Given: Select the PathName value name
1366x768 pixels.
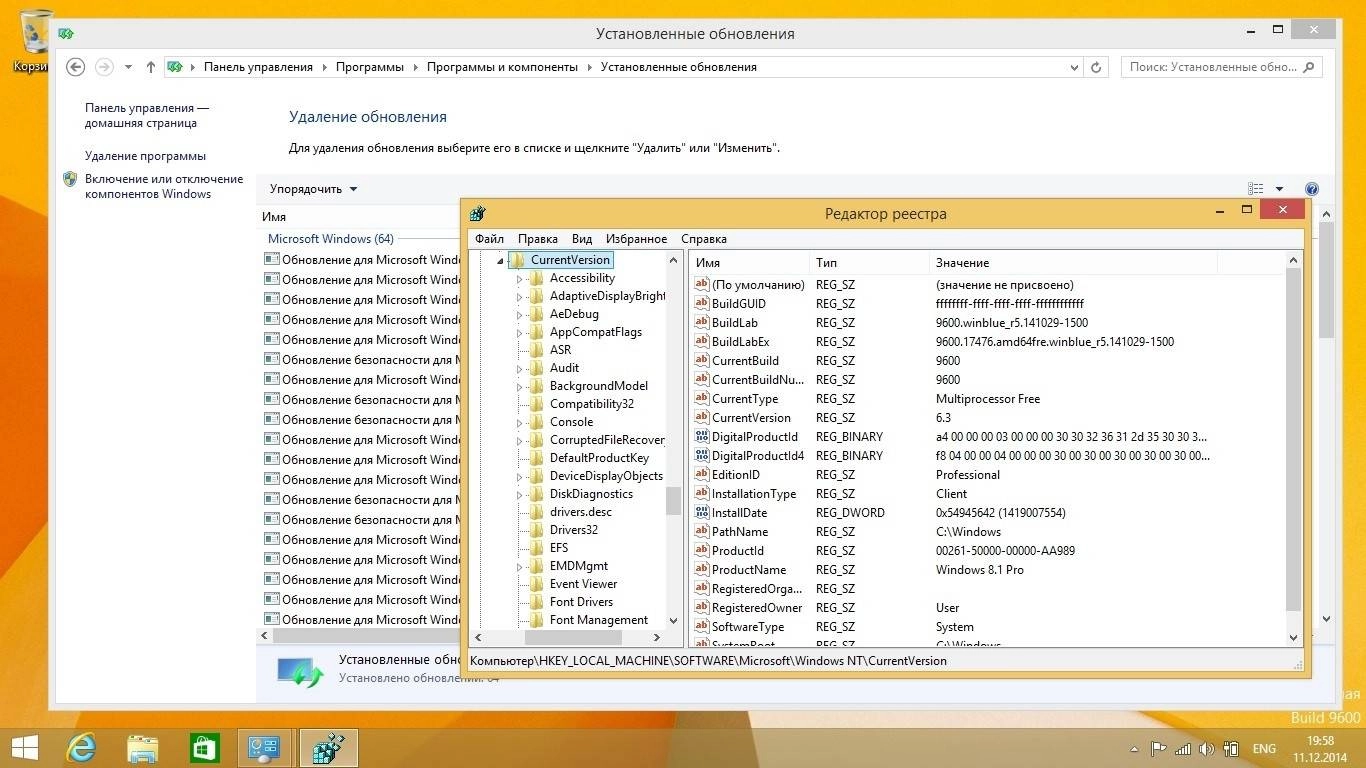Looking at the screenshot, I should (740, 532).
